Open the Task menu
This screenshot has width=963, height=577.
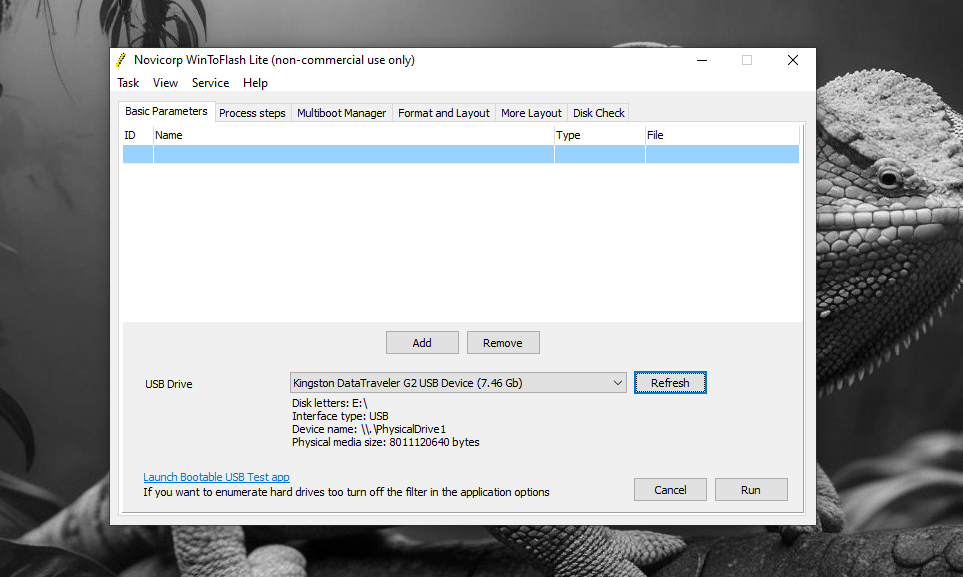pyautogui.click(x=128, y=83)
